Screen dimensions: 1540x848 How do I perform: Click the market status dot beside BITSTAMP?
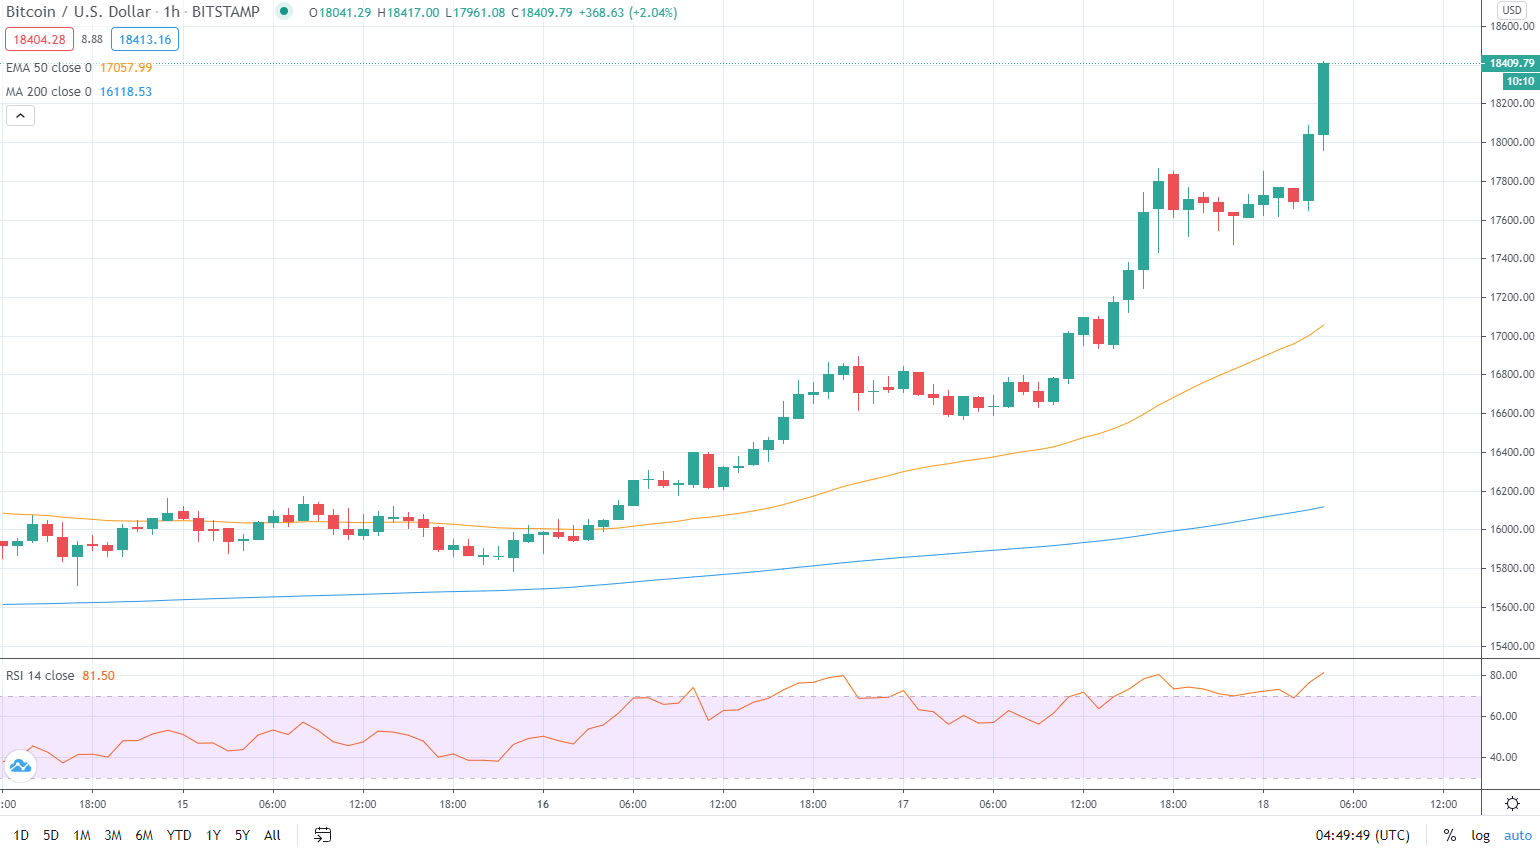point(285,12)
